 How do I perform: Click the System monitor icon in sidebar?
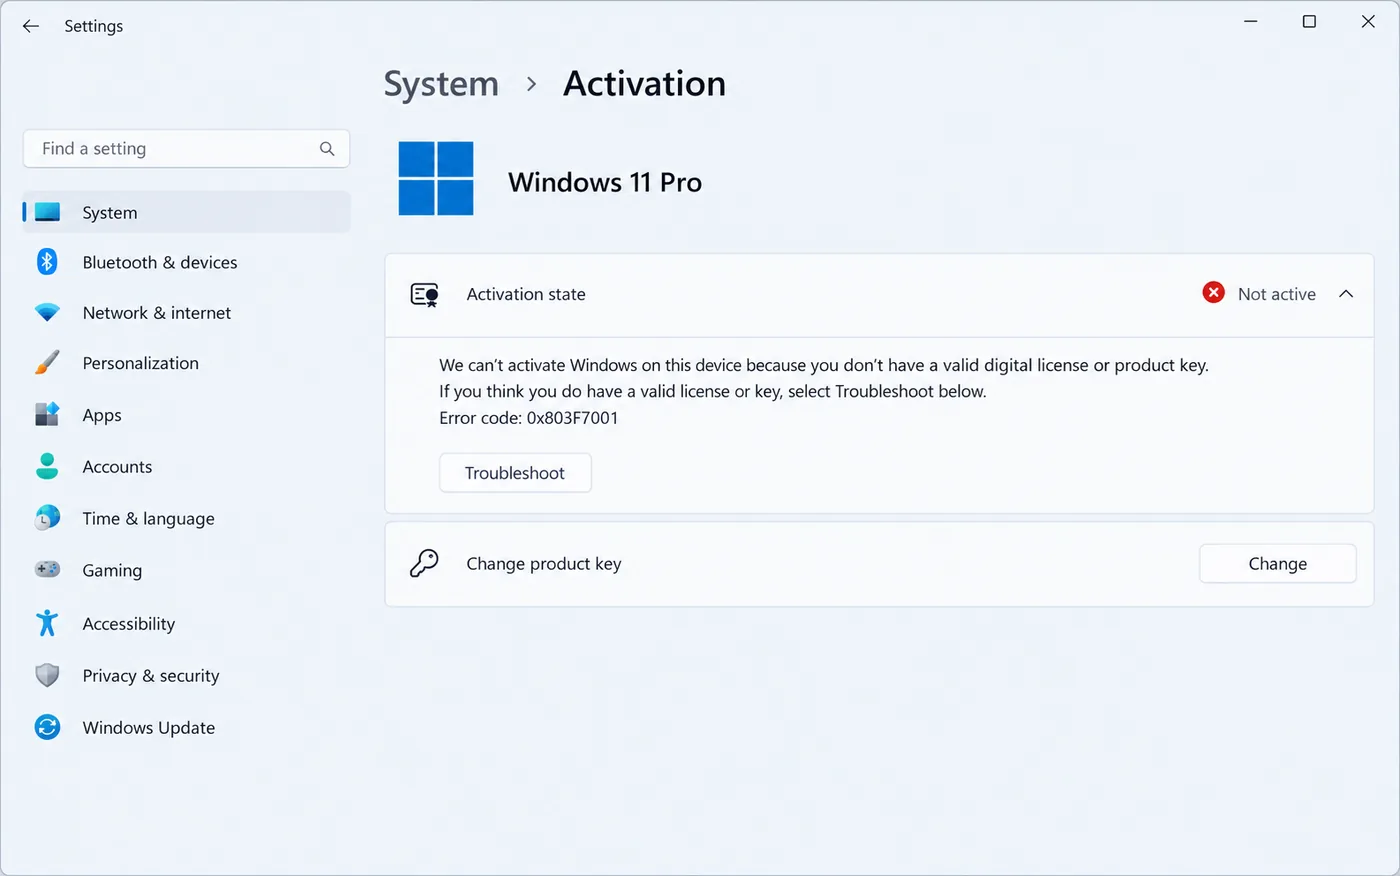pos(47,212)
